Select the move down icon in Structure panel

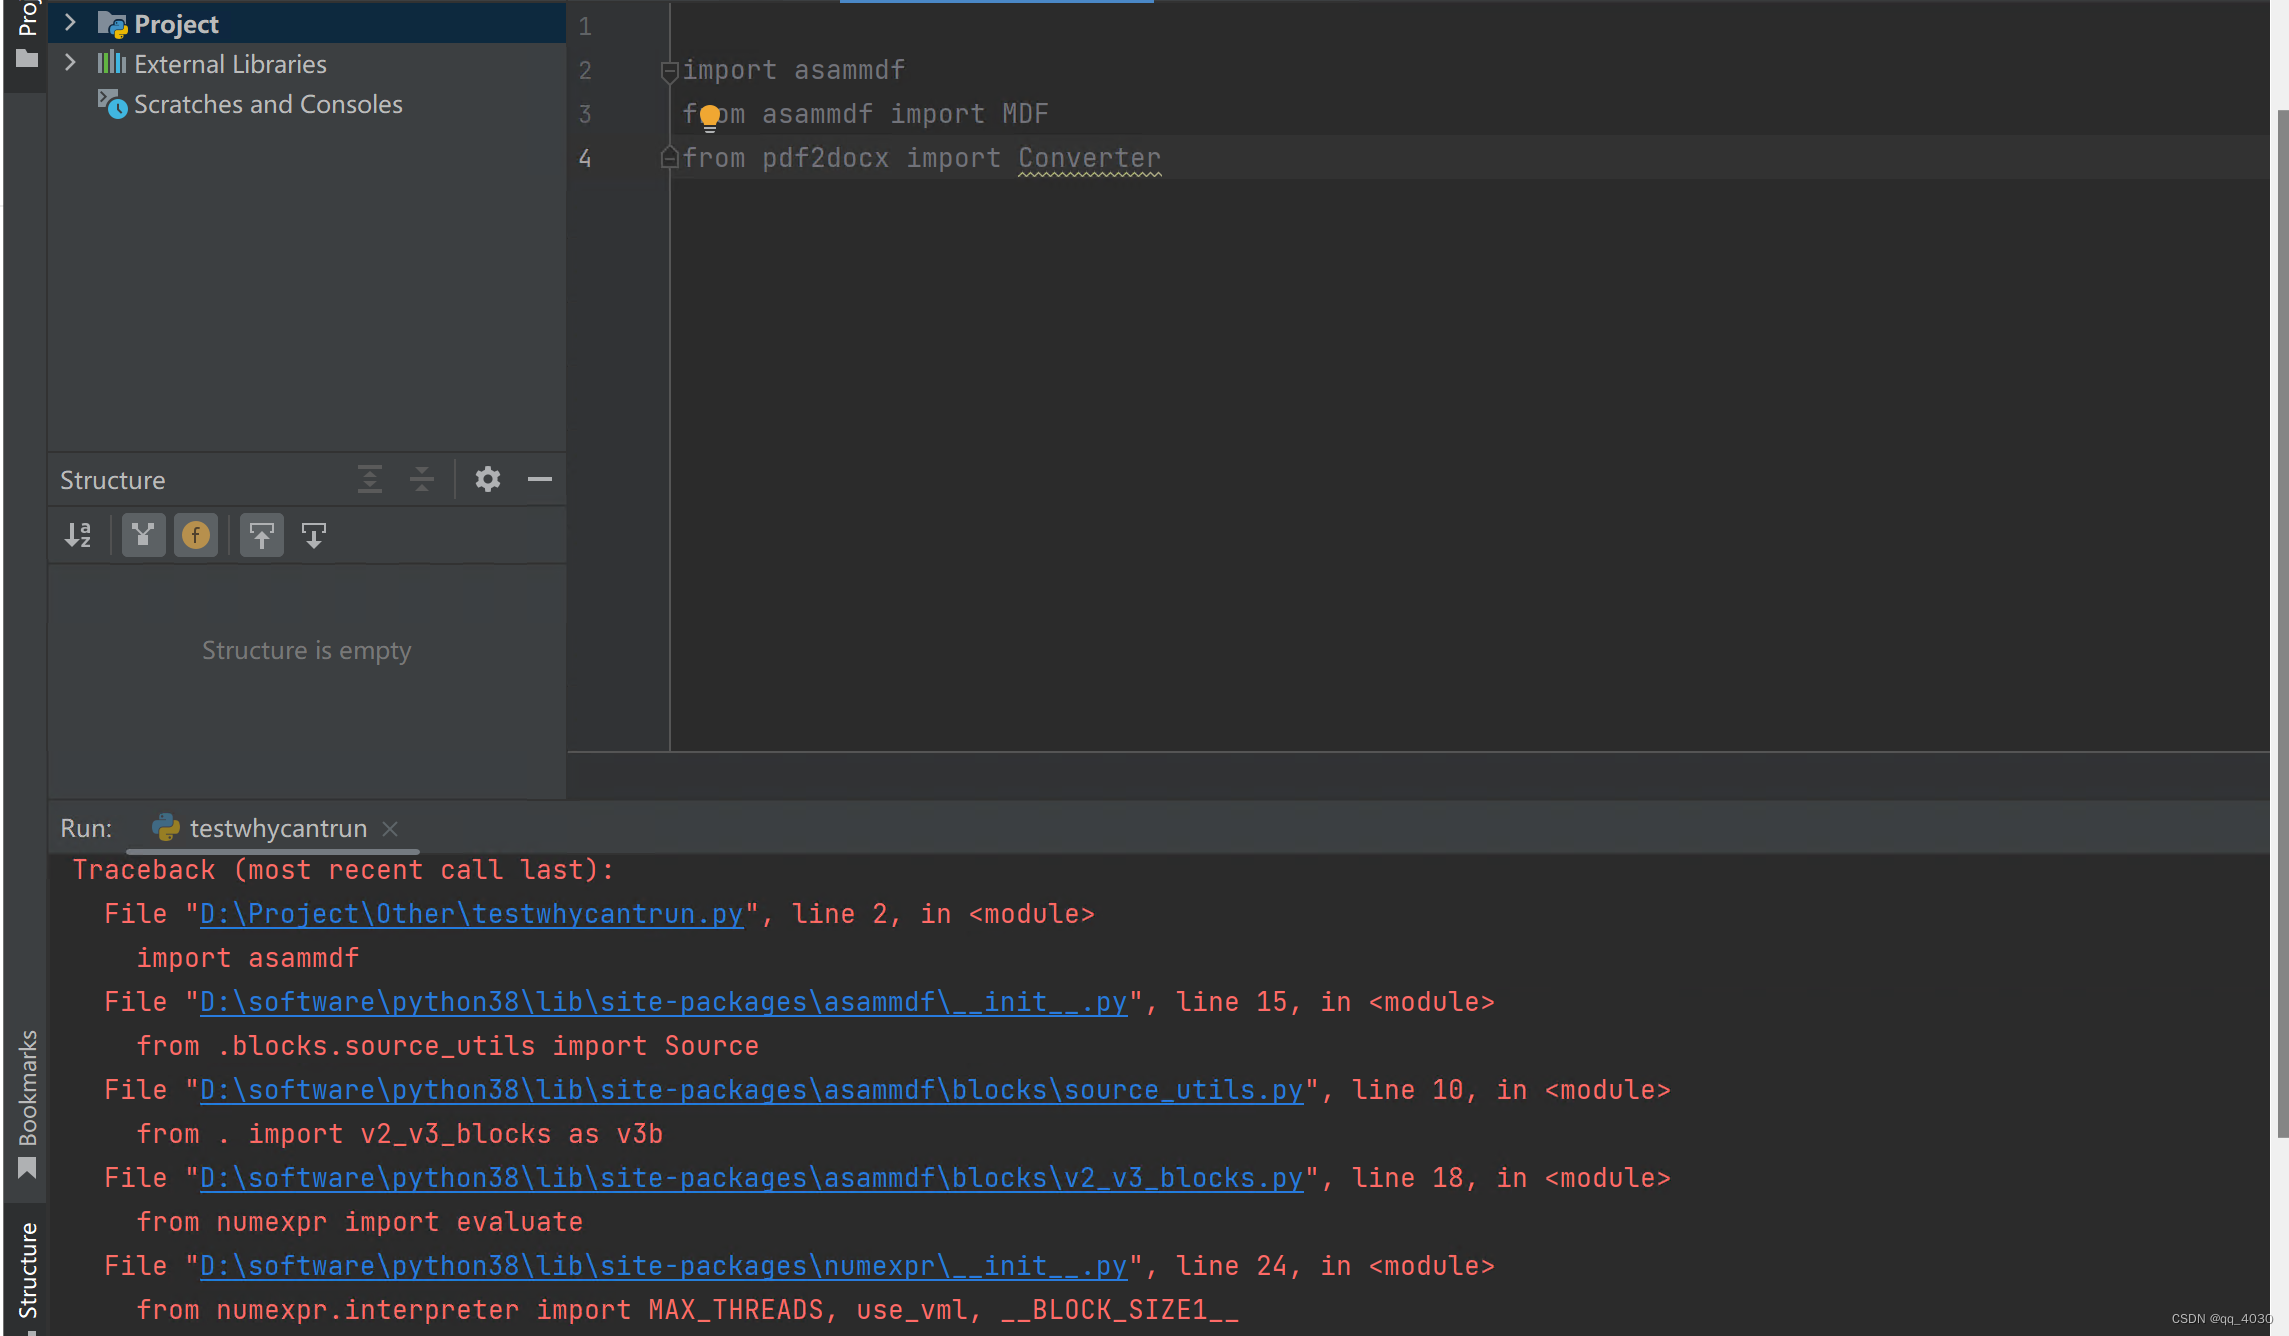pyautogui.click(x=313, y=534)
